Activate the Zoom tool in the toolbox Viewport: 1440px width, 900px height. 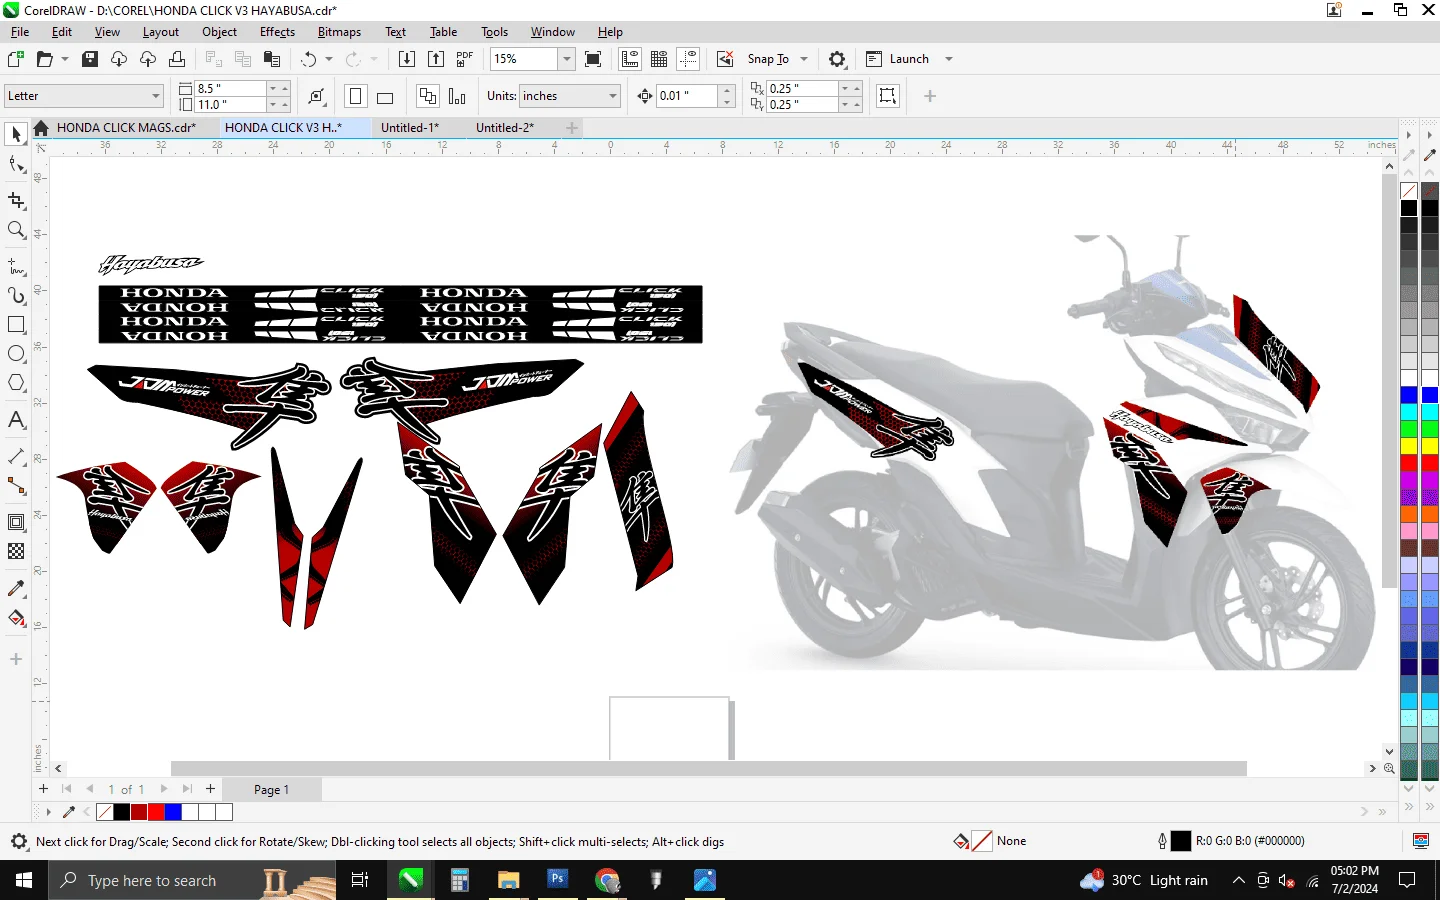(x=16, y=230)
